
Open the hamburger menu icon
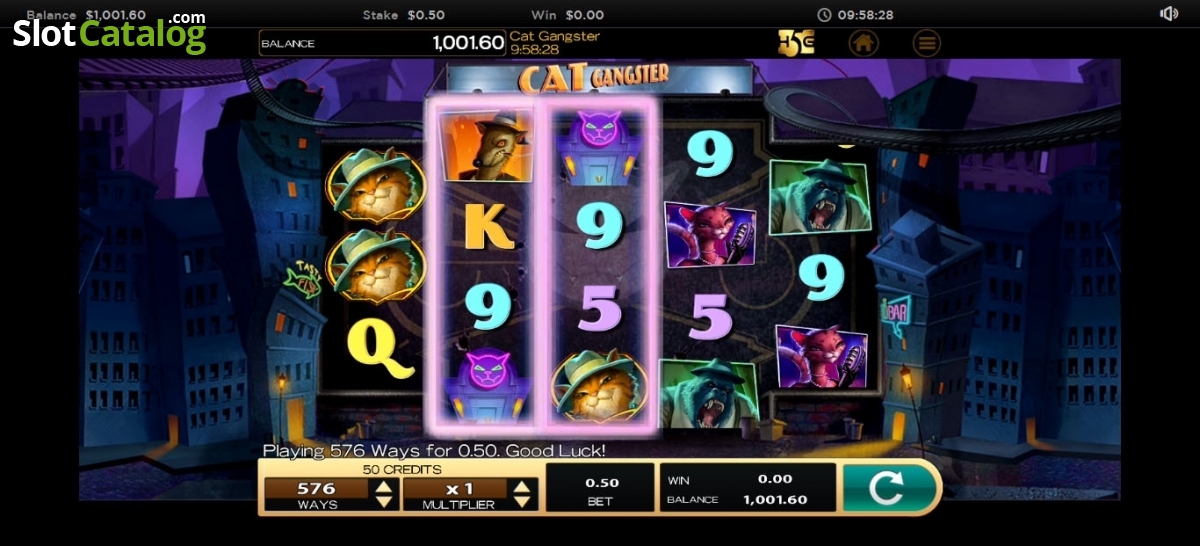click(x=927, y=43)
